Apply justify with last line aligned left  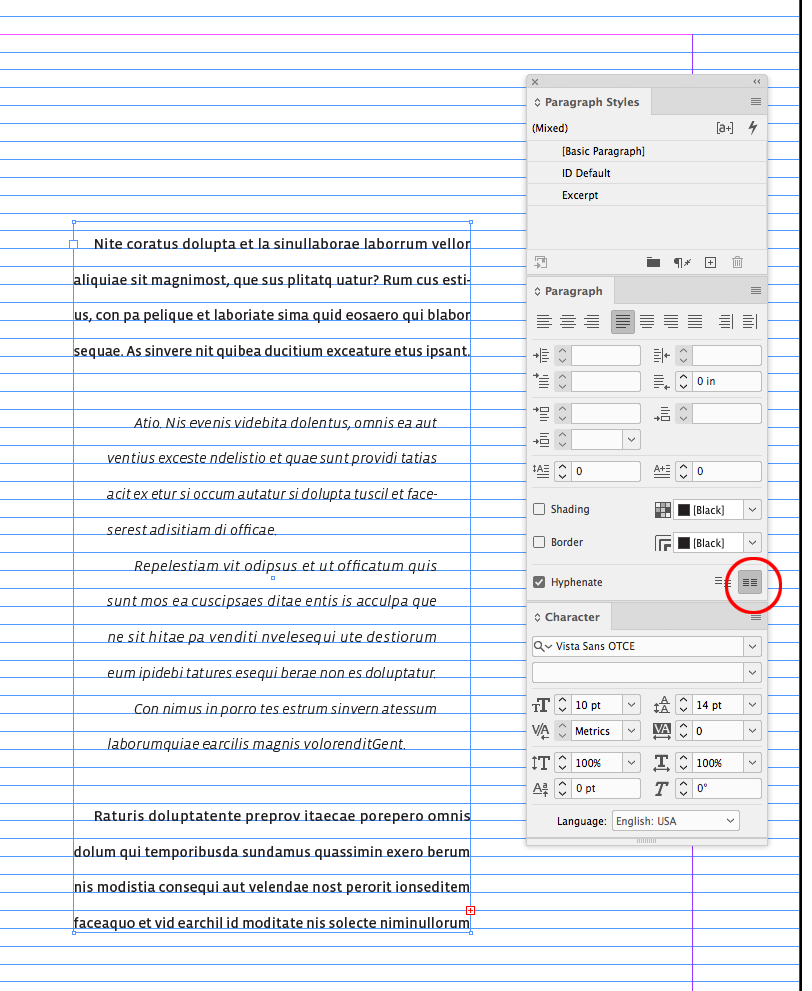point(621,321)
